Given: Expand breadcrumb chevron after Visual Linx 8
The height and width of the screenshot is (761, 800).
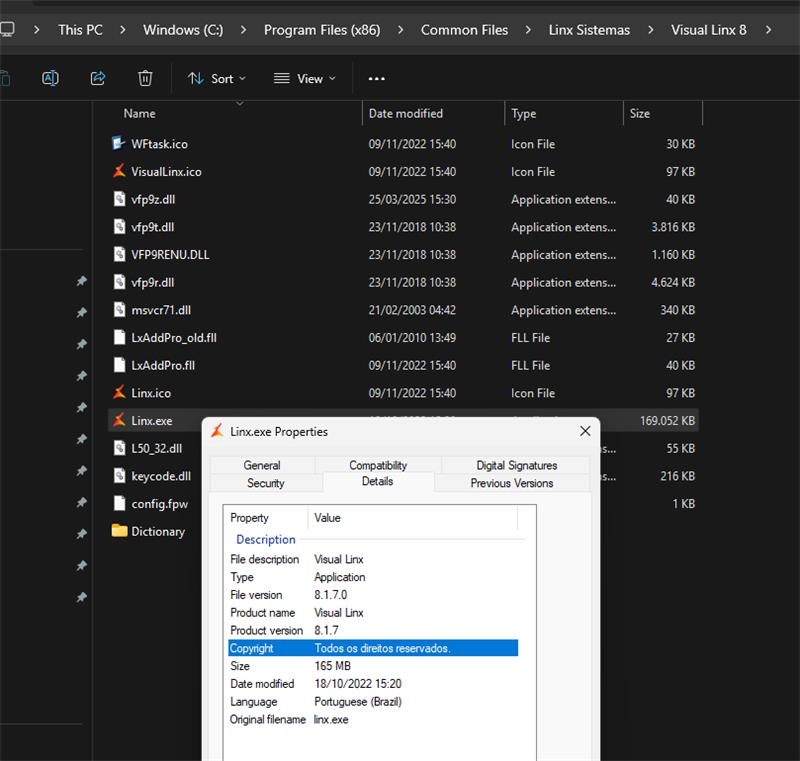Looking at the screenshot, I should pyautogui.click(x=768, y=30).
